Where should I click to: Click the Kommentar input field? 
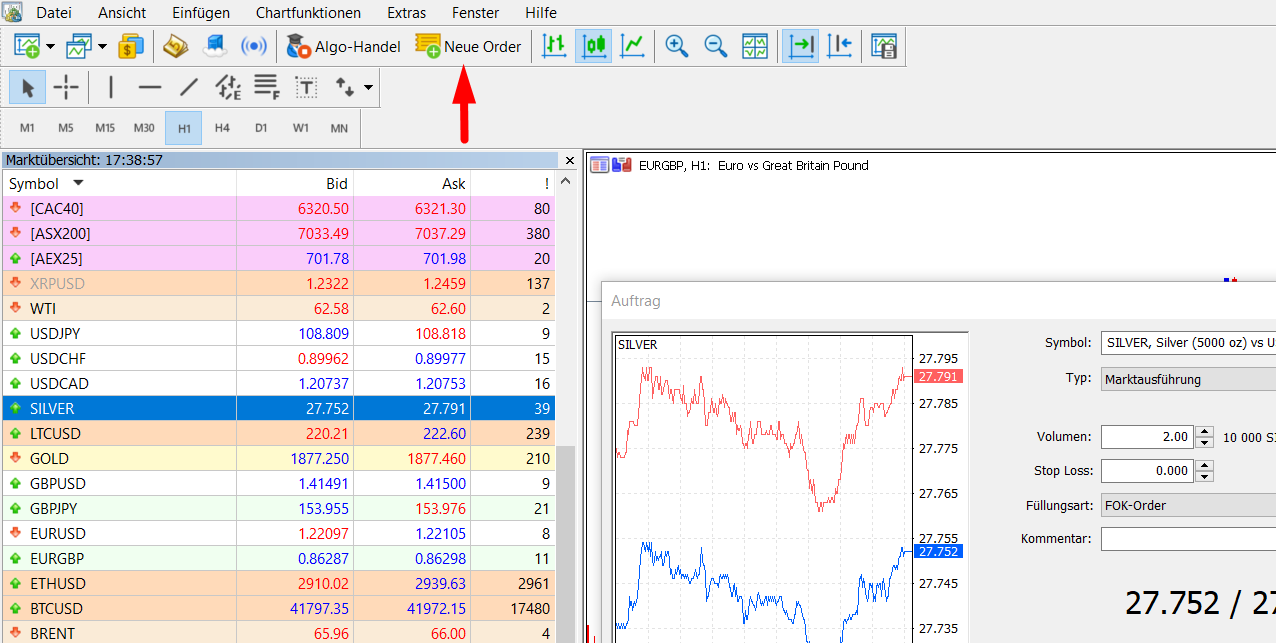click(x=1188, y=539)
